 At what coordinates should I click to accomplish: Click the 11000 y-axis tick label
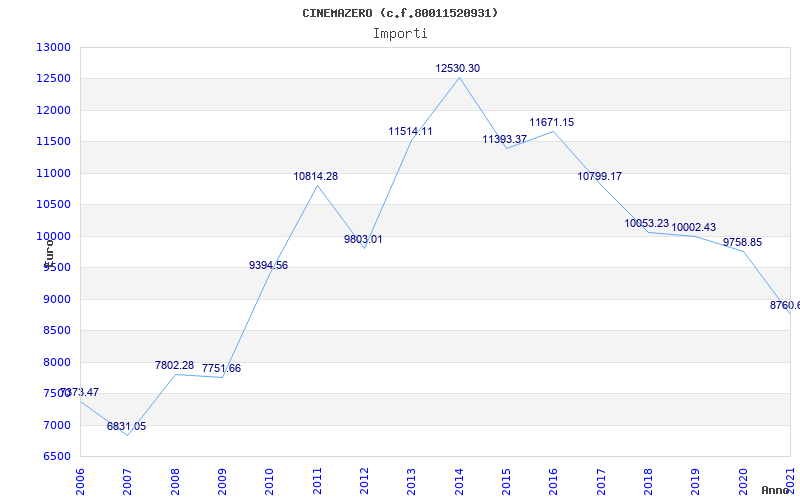coord(53,173)
